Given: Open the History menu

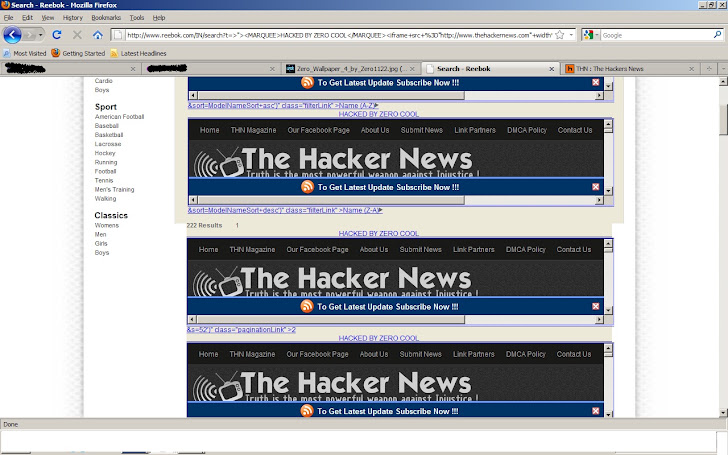Looking at the screenshot, I should tap(72, 18).
